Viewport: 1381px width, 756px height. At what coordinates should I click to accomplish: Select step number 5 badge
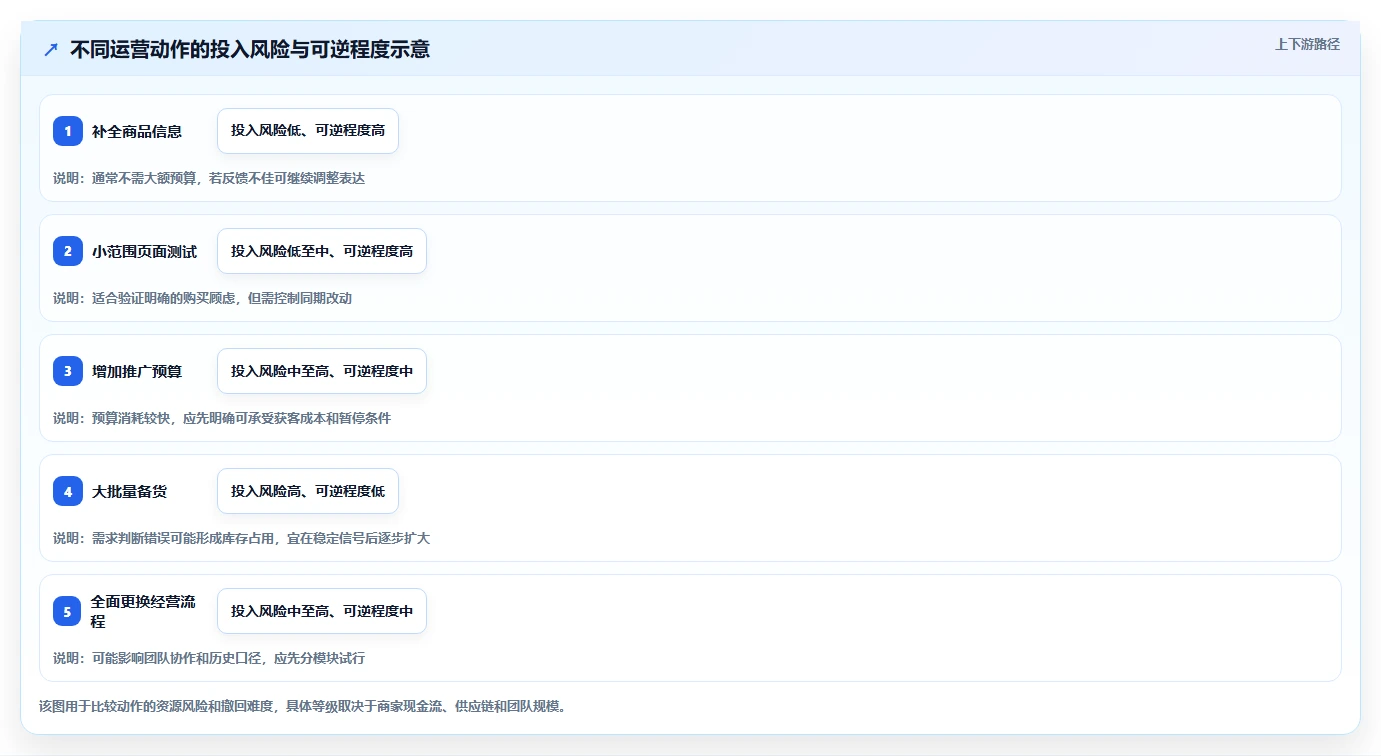pyautogui.click(x=67, y=611)
